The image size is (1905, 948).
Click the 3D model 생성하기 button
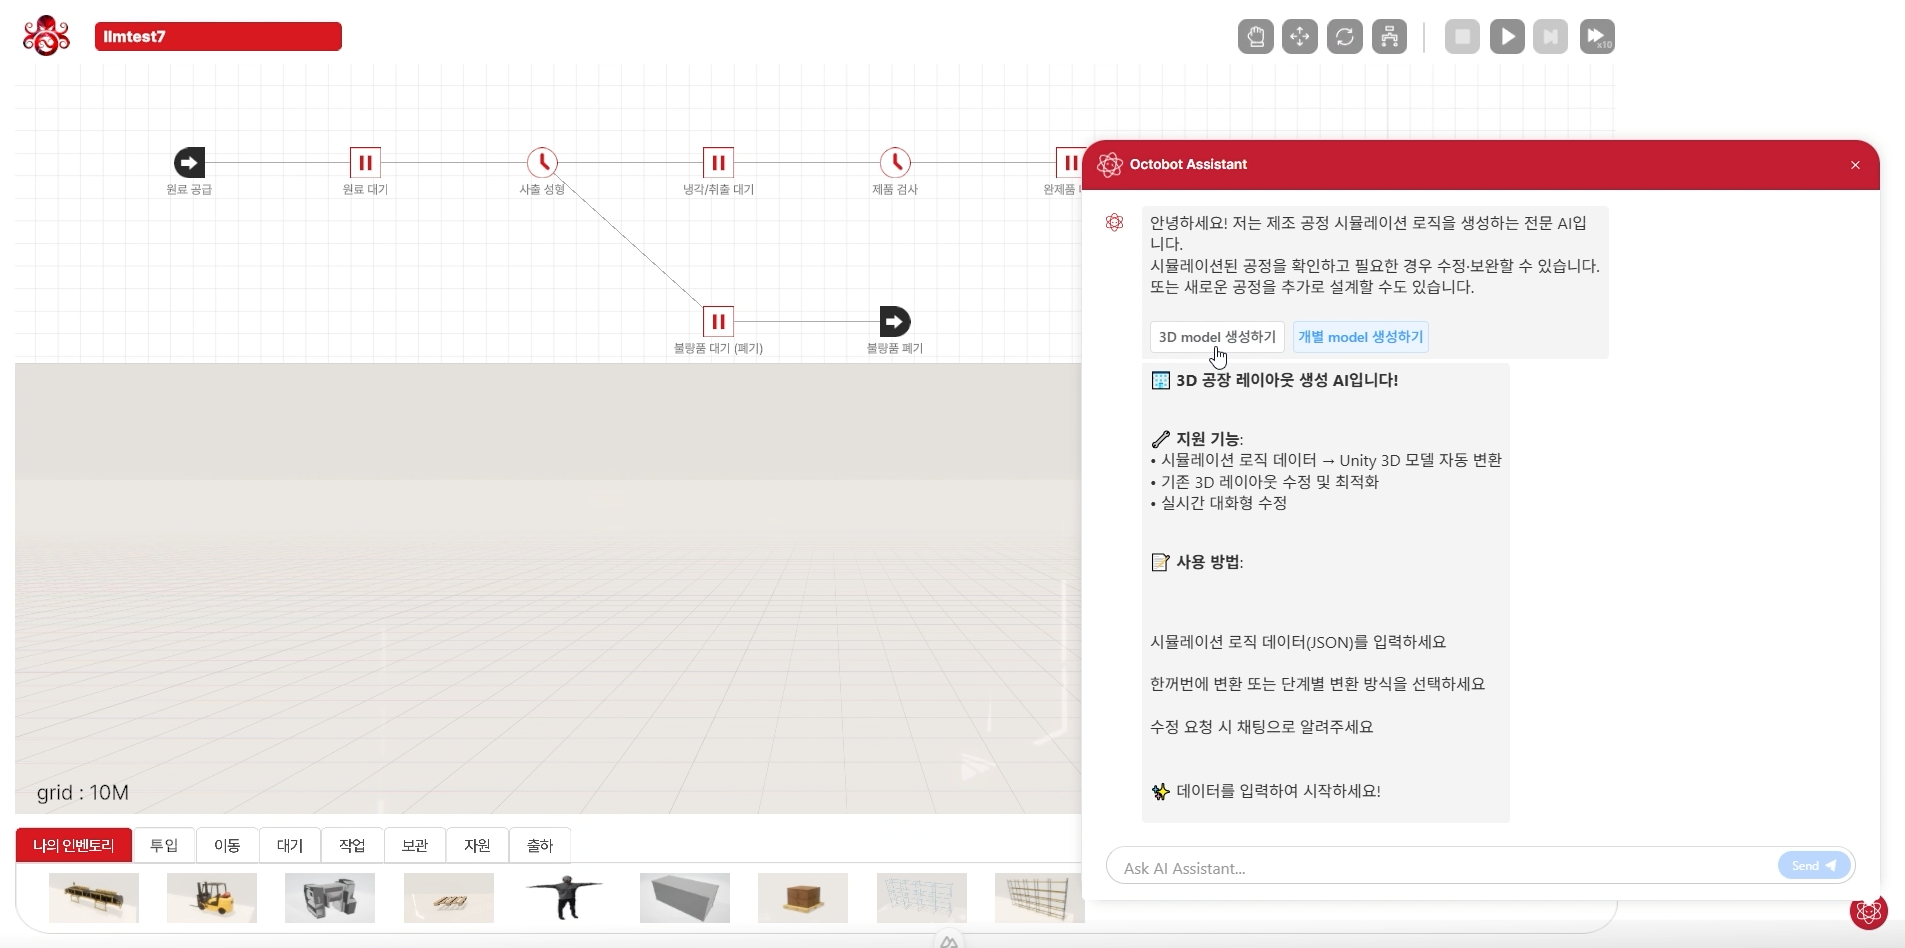[1217, 337]
